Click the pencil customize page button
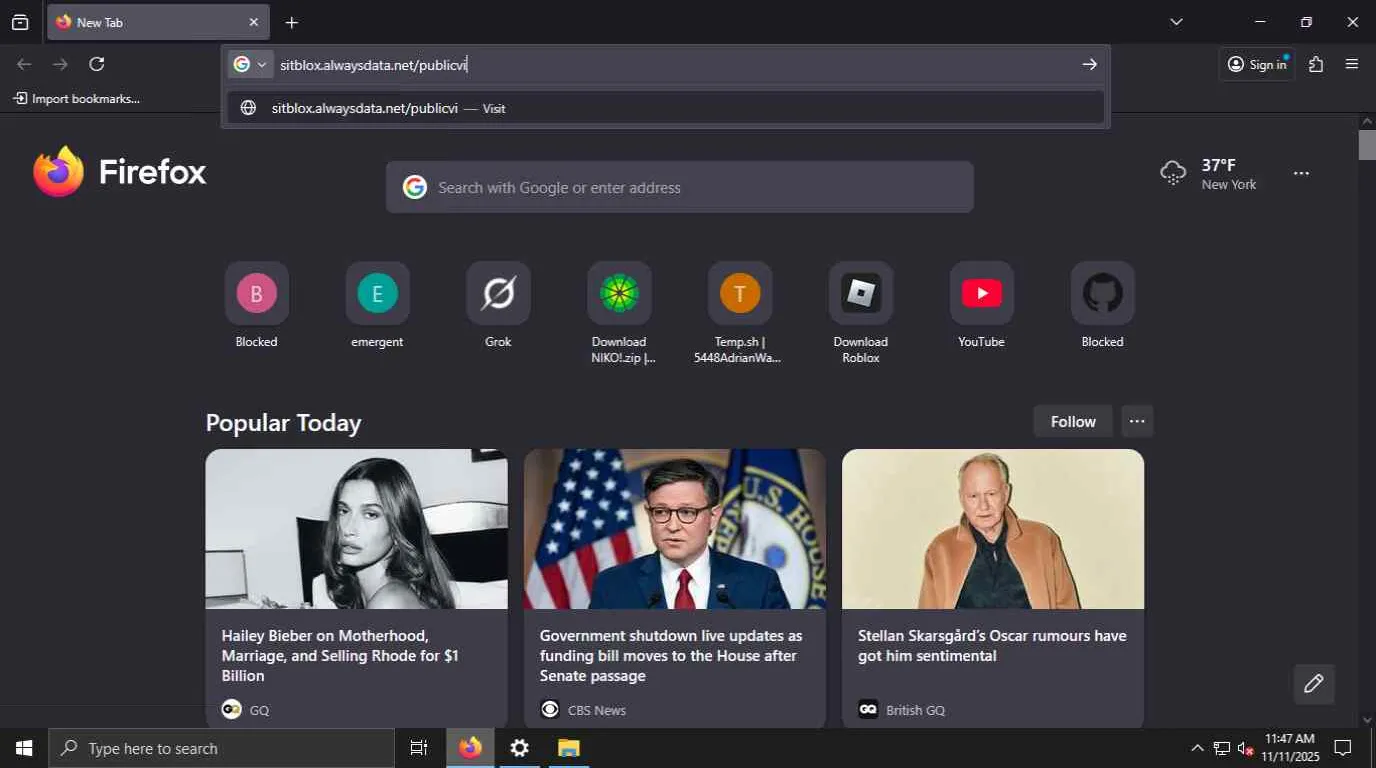 [1314, 684]
